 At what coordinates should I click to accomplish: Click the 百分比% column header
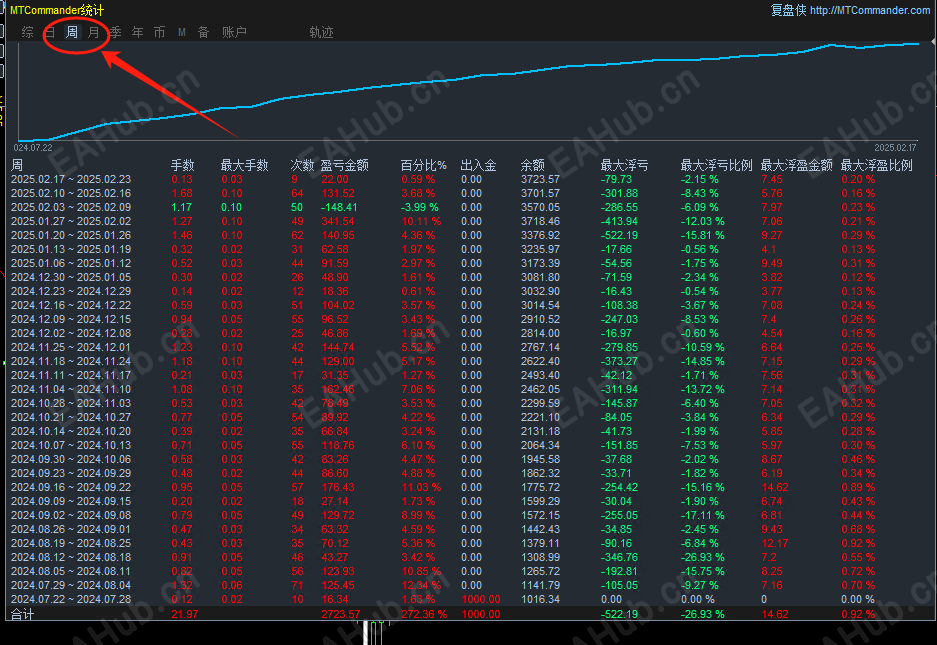pyautogui.click(x=423, y=166)
